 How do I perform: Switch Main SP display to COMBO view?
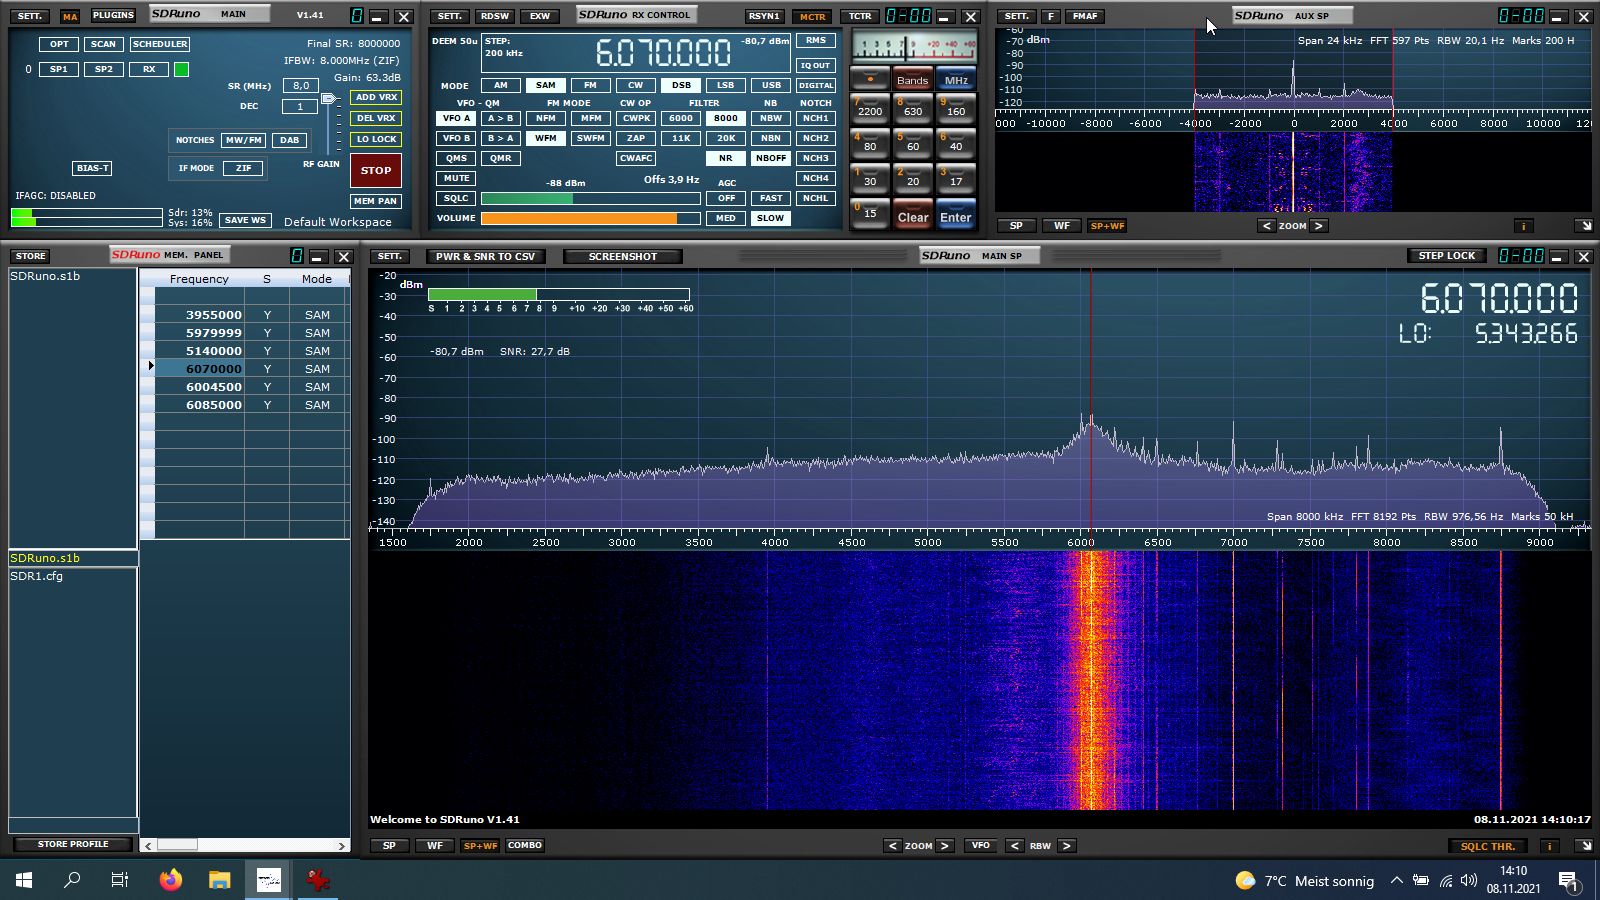click(x=524, y=846)
